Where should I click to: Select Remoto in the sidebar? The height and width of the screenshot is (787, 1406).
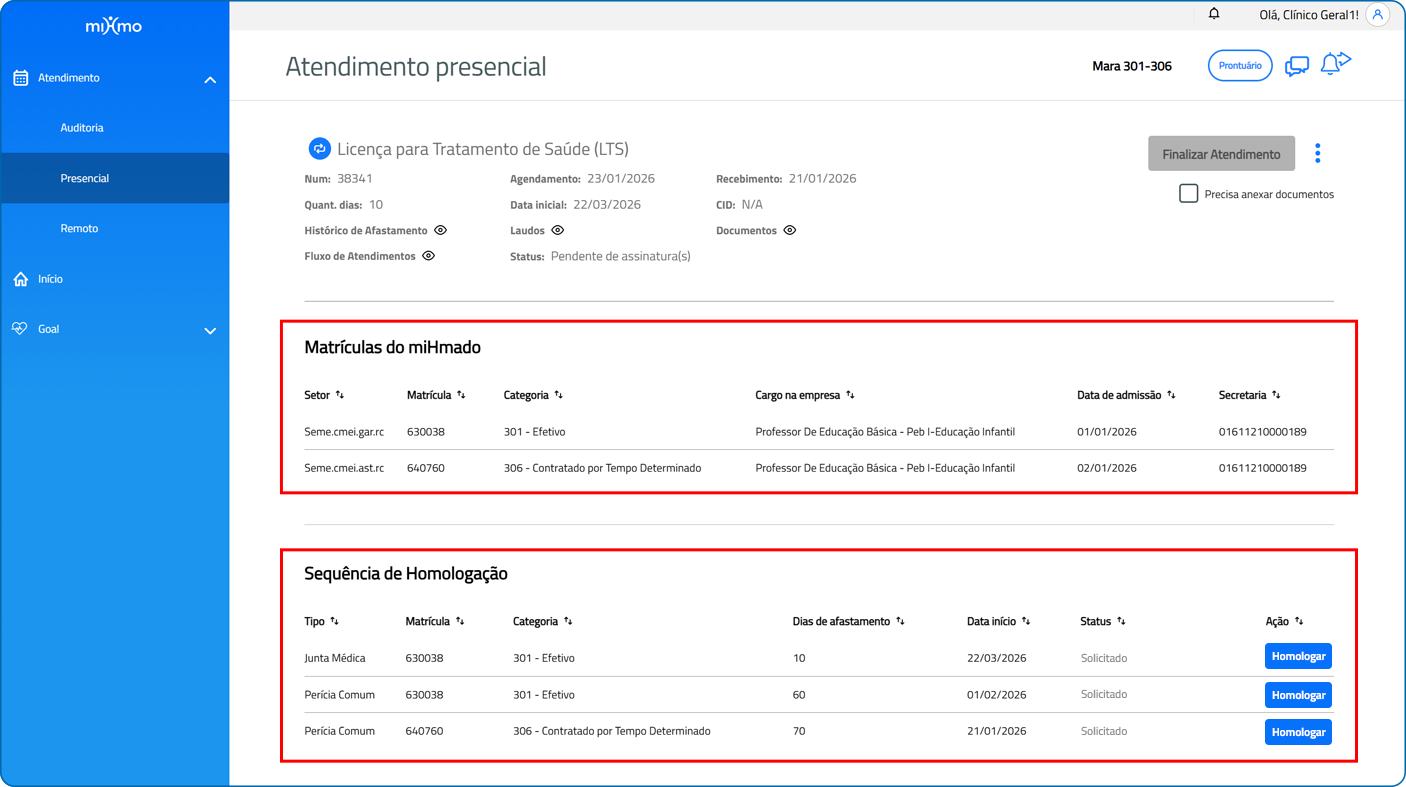click(79, 228)
